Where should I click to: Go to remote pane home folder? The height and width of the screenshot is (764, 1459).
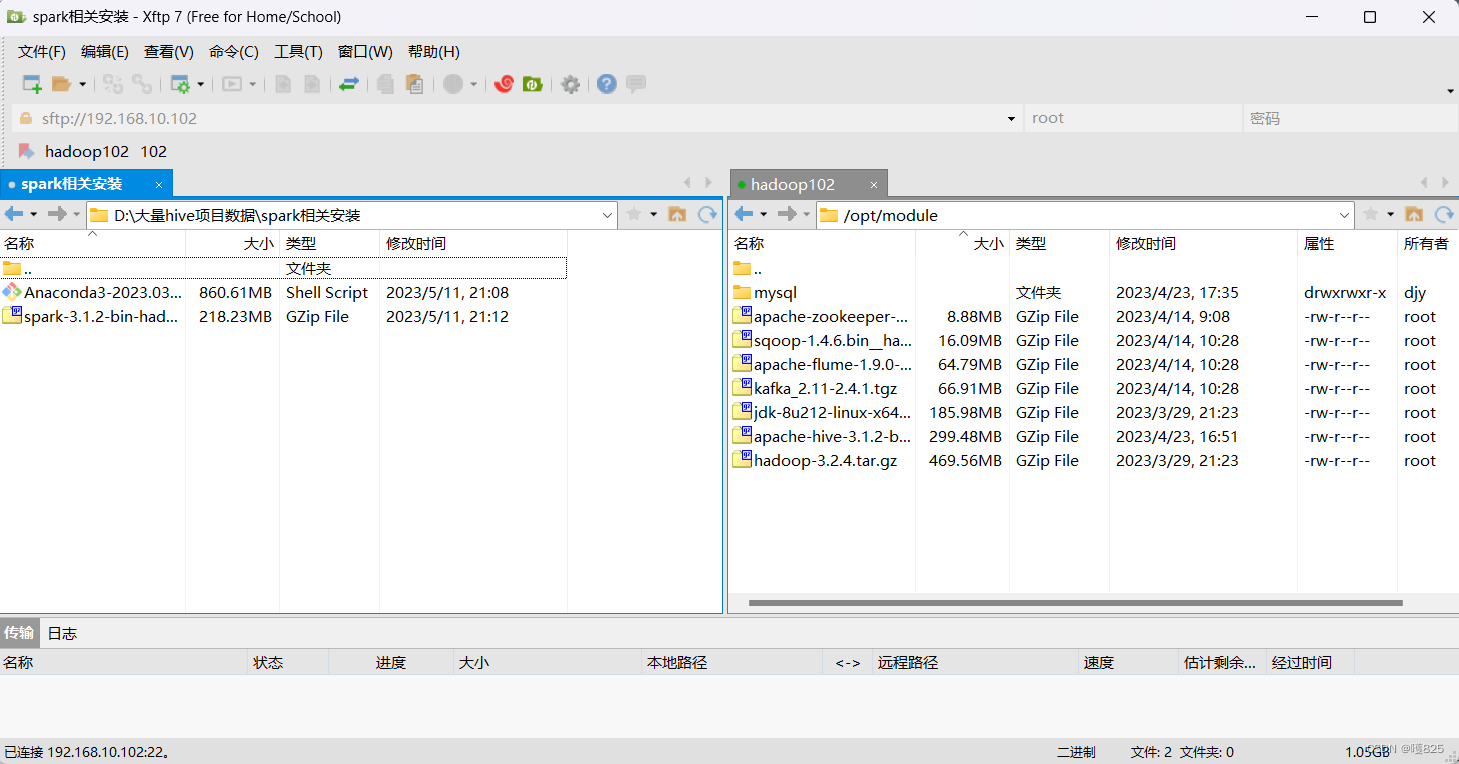(x=1414, y=214)
